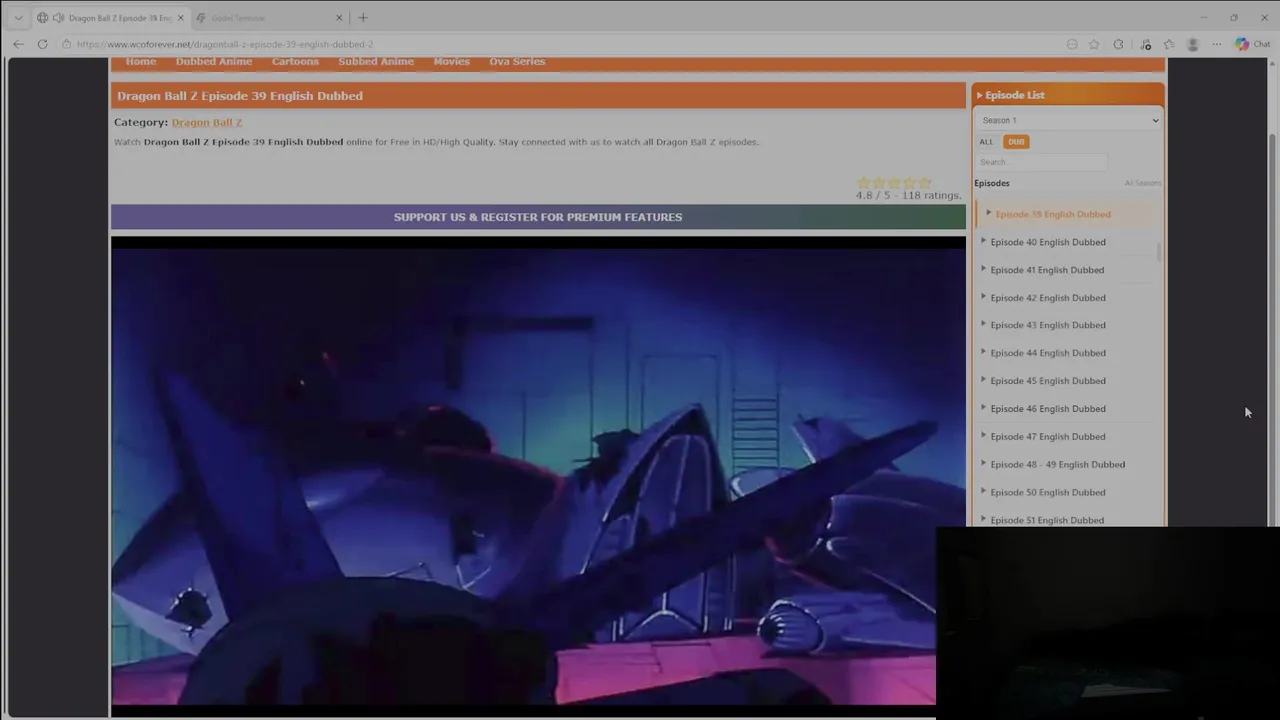The width and height of the screenshot is (1280, 720).
Task: Open Episode 42 English Dubbed
Action: click(1048, 298)
